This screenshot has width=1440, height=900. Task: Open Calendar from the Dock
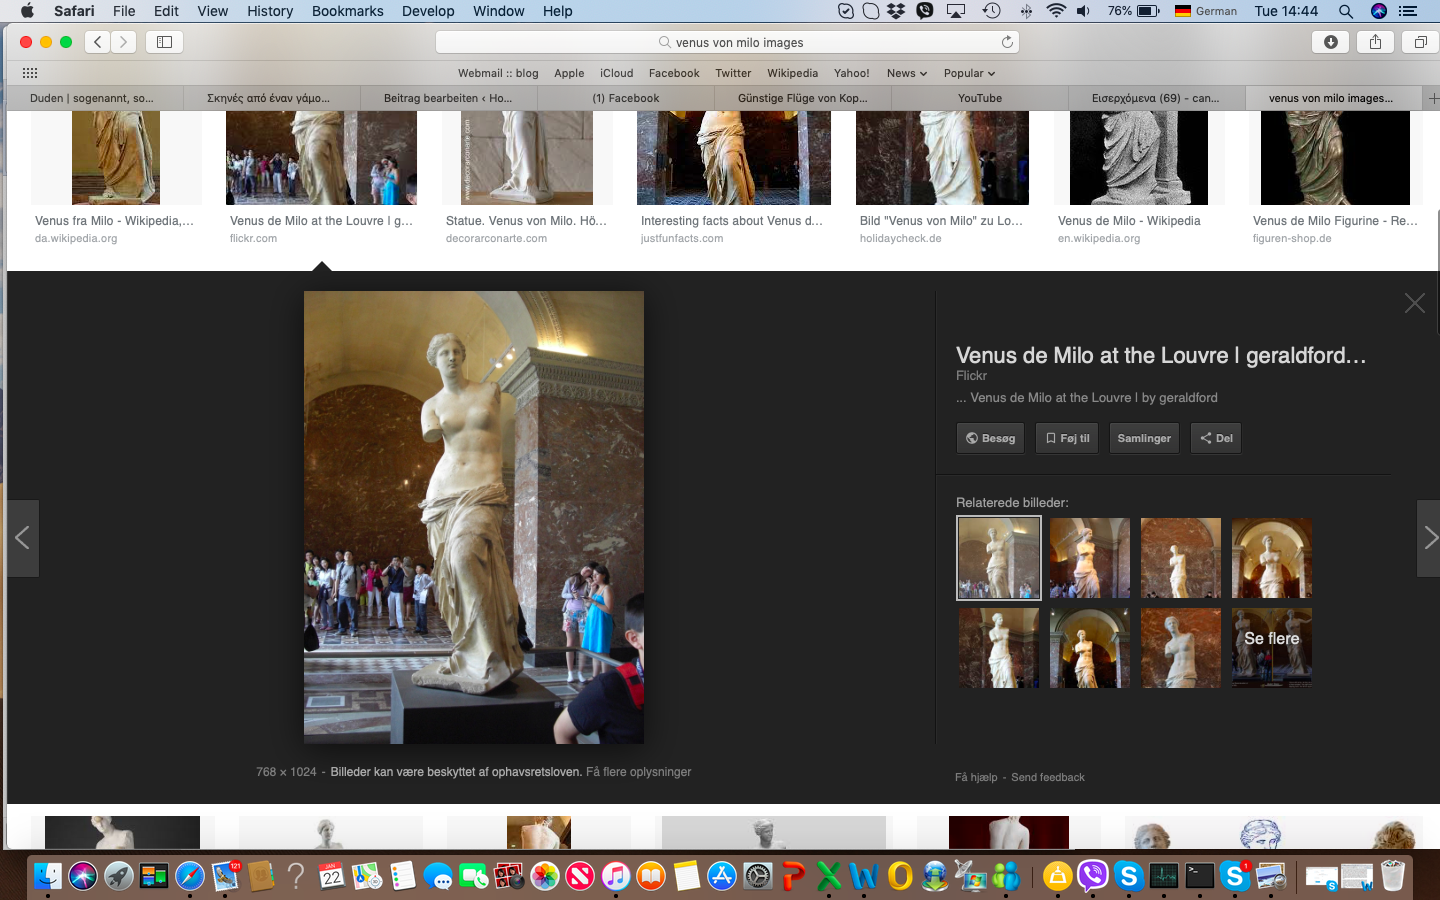tap(332, 876)
